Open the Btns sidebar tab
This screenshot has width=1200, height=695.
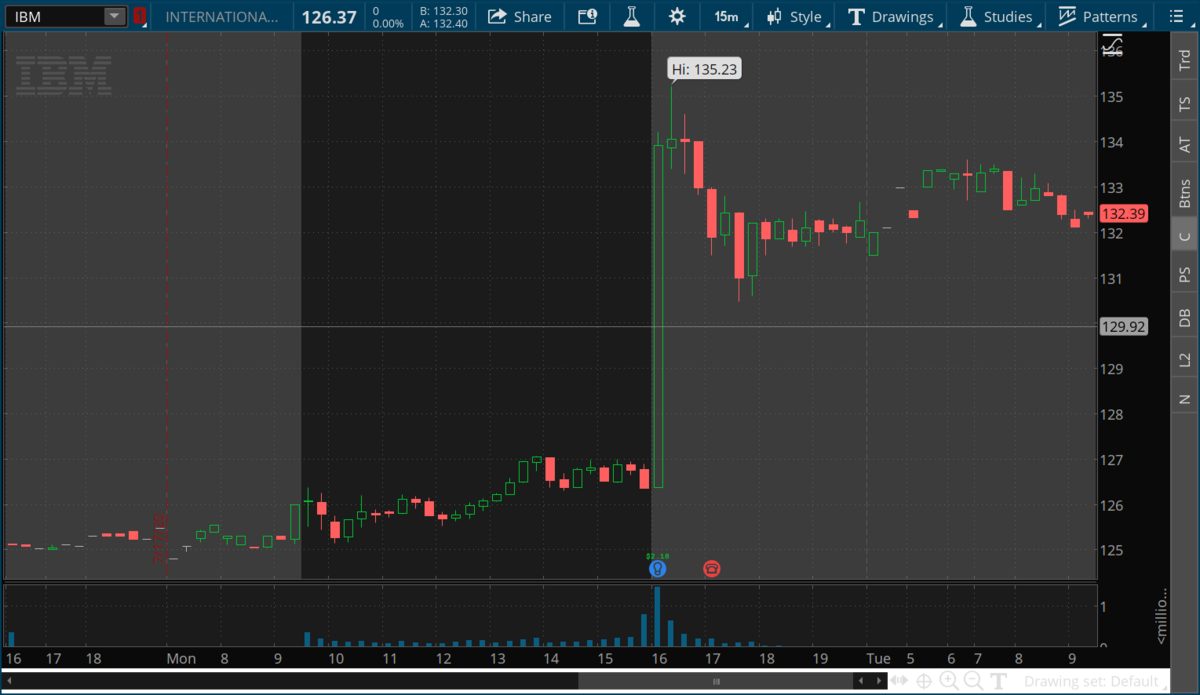(1185, 192)
